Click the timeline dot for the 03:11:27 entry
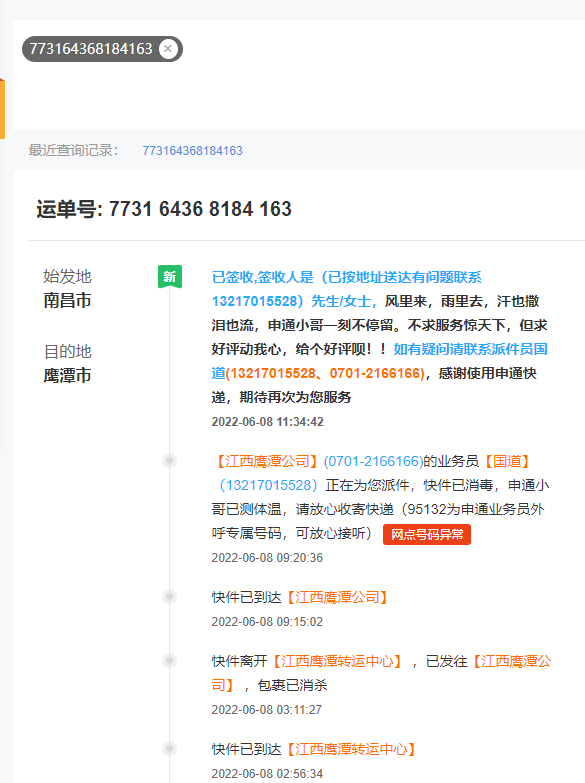Viewport: 585px width, 783px height. point(169,661)
